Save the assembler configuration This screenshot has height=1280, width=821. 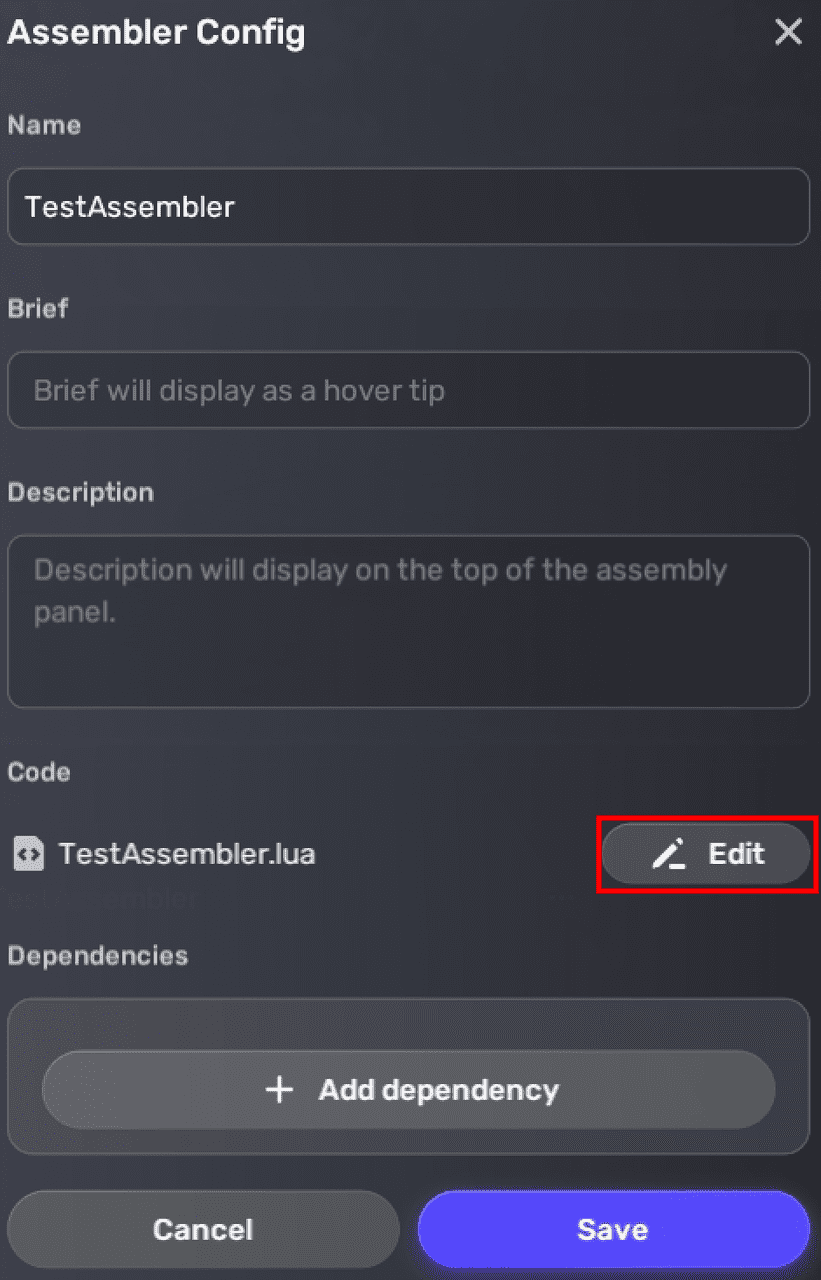[x=613, y=1230]
